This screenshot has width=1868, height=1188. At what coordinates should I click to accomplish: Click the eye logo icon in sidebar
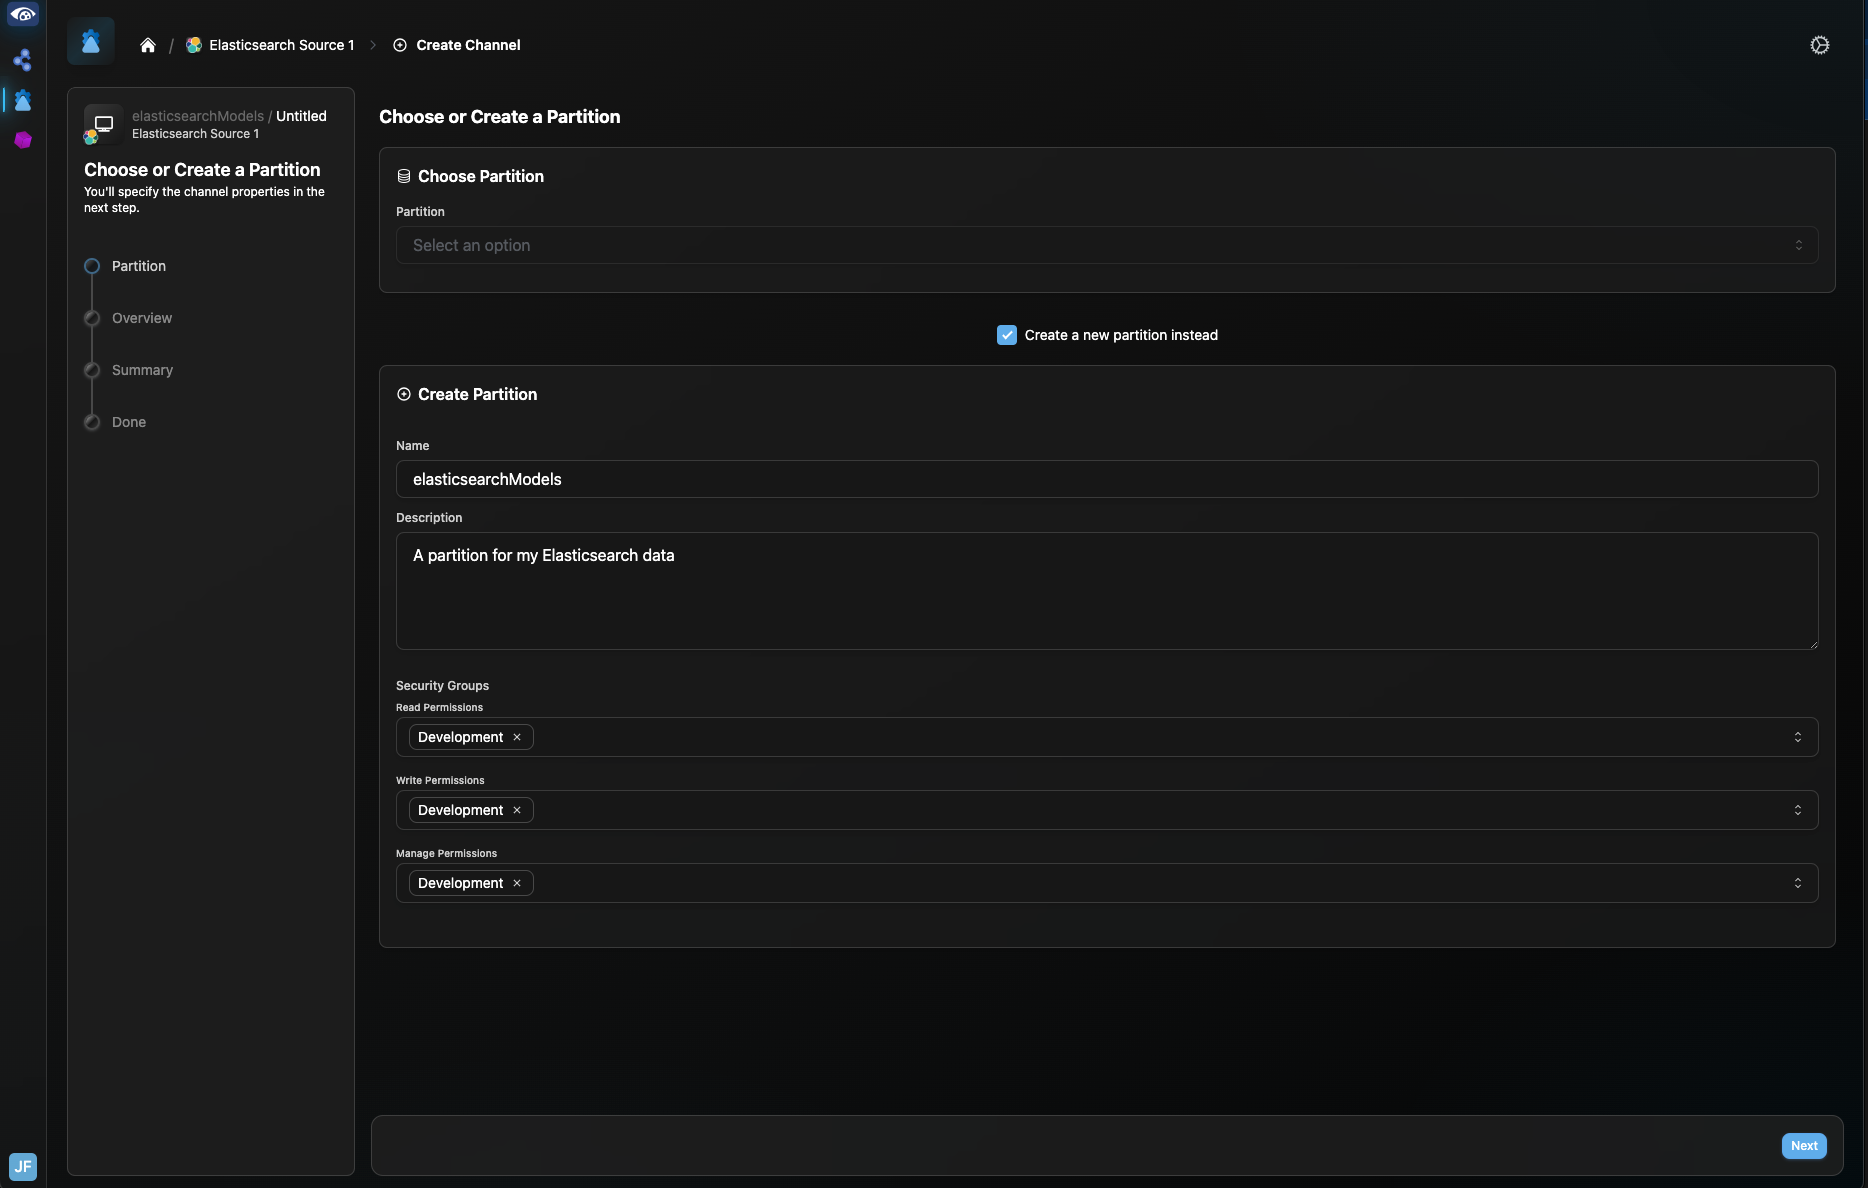coord(22,15)
